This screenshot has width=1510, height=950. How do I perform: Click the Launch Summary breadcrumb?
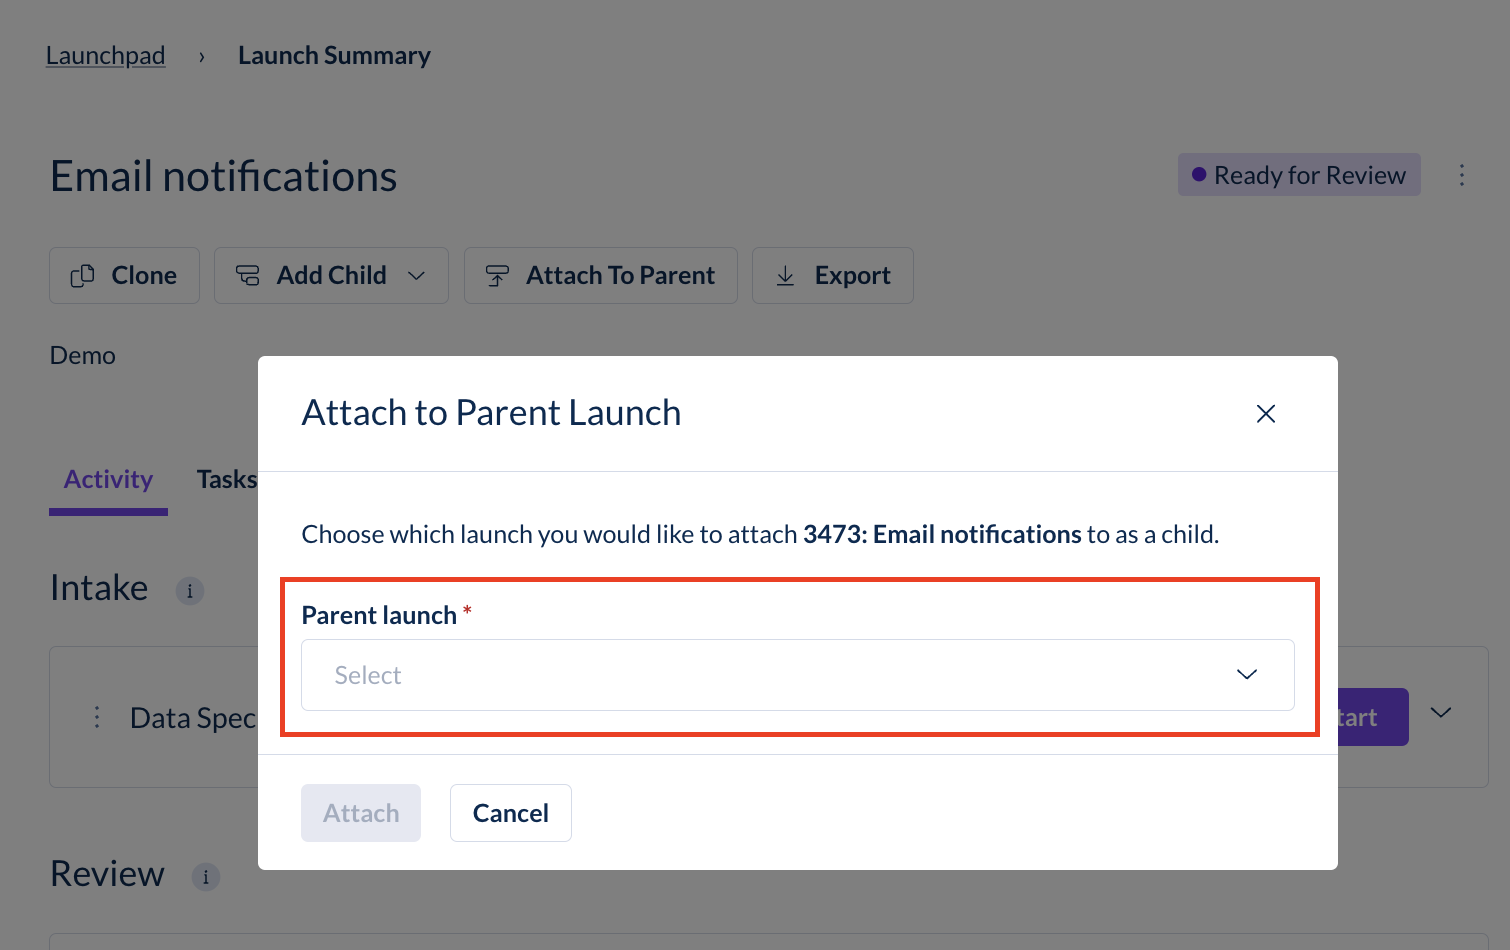(x=334, y=56)
